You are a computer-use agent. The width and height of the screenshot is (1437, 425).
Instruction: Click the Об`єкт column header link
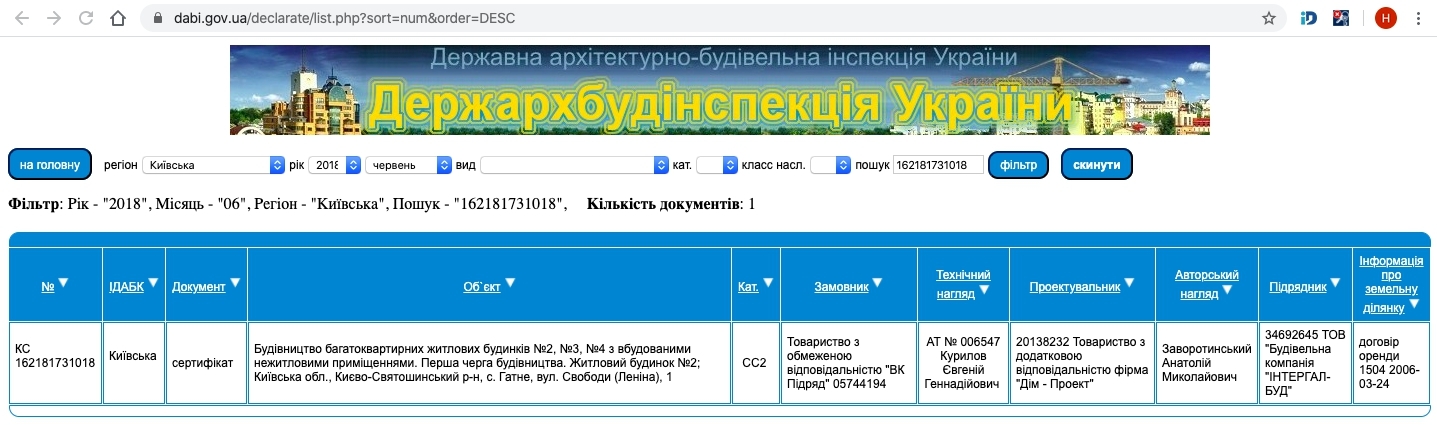click(482, 287)
